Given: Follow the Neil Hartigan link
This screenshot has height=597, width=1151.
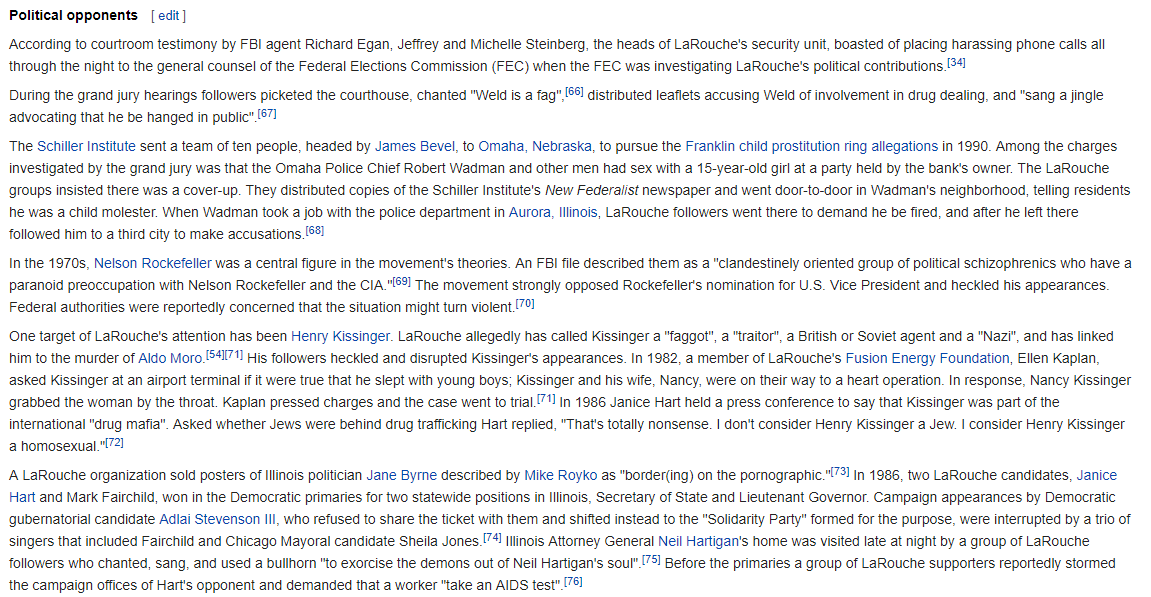Looking at the screenshot, I should tap(698, 541).
